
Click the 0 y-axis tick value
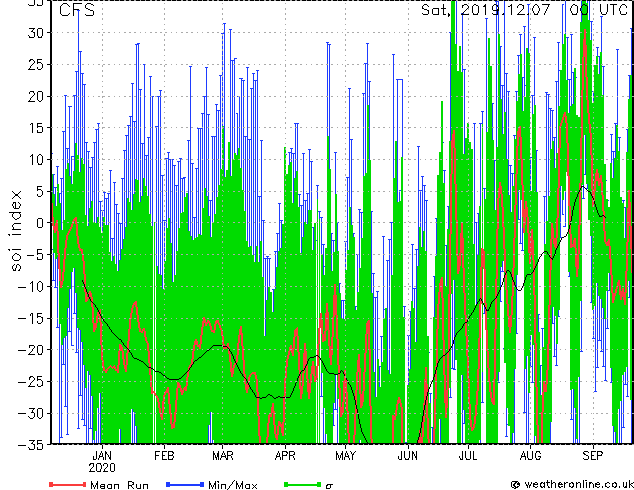pos(39,223)
